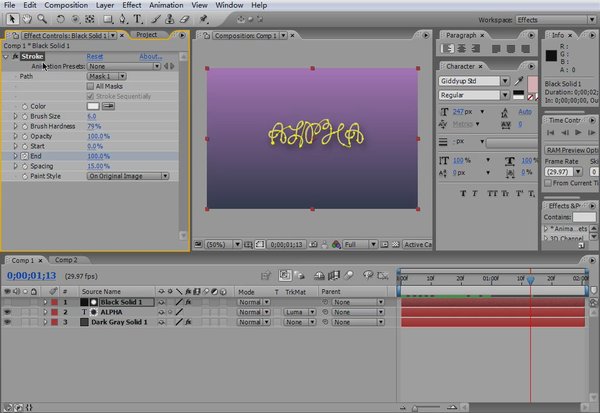Click the Reset link for Stroke
Screen dimensions: 600x413
pos(95,57)
